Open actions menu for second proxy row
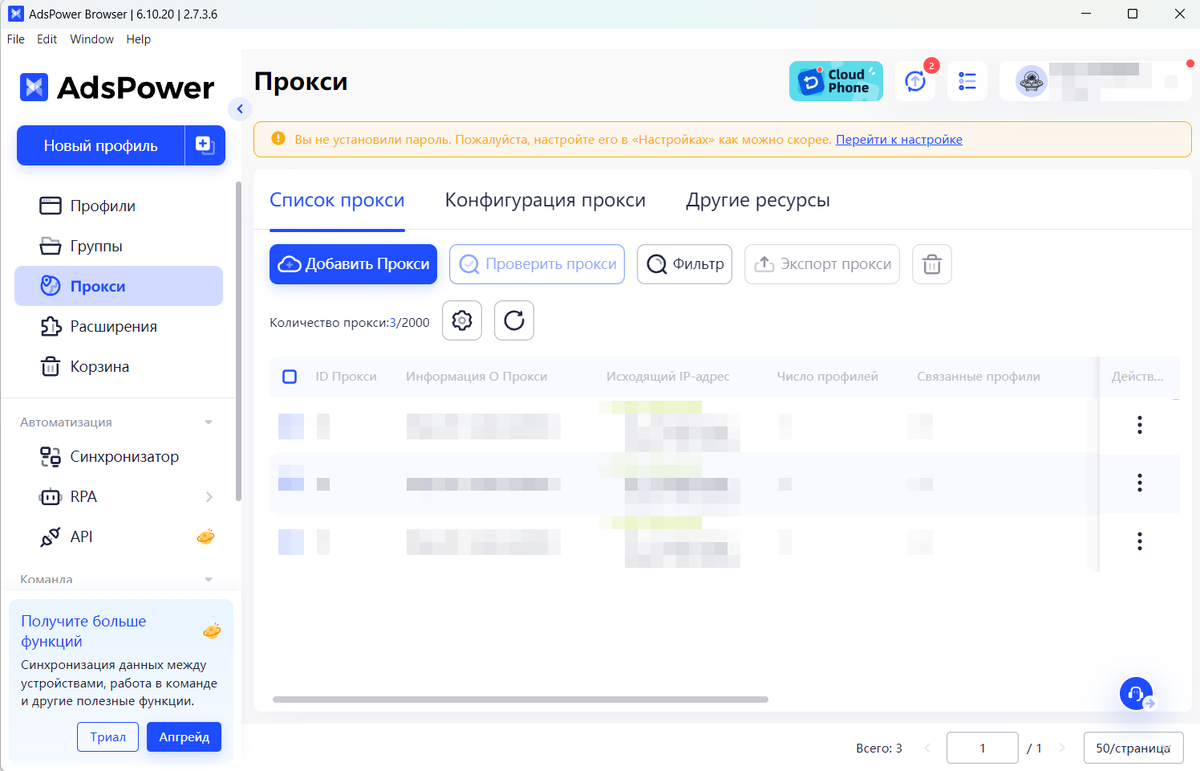Image resolution: width=1200 pixels, height=771 pixels. (1139, 483)
